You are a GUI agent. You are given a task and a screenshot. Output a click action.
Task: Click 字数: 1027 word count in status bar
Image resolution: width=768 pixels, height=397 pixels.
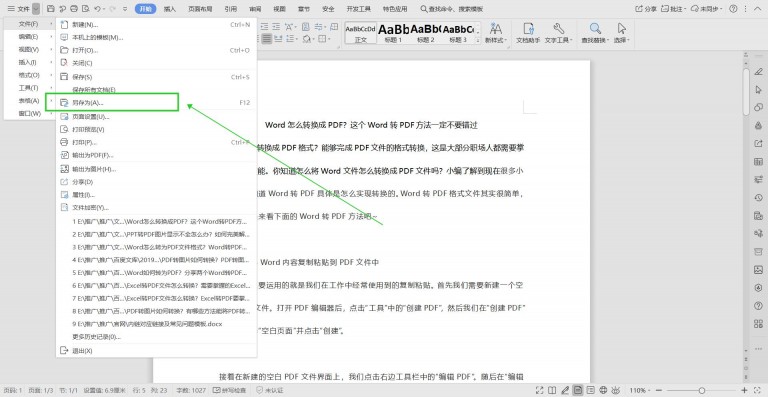(192, 390)
